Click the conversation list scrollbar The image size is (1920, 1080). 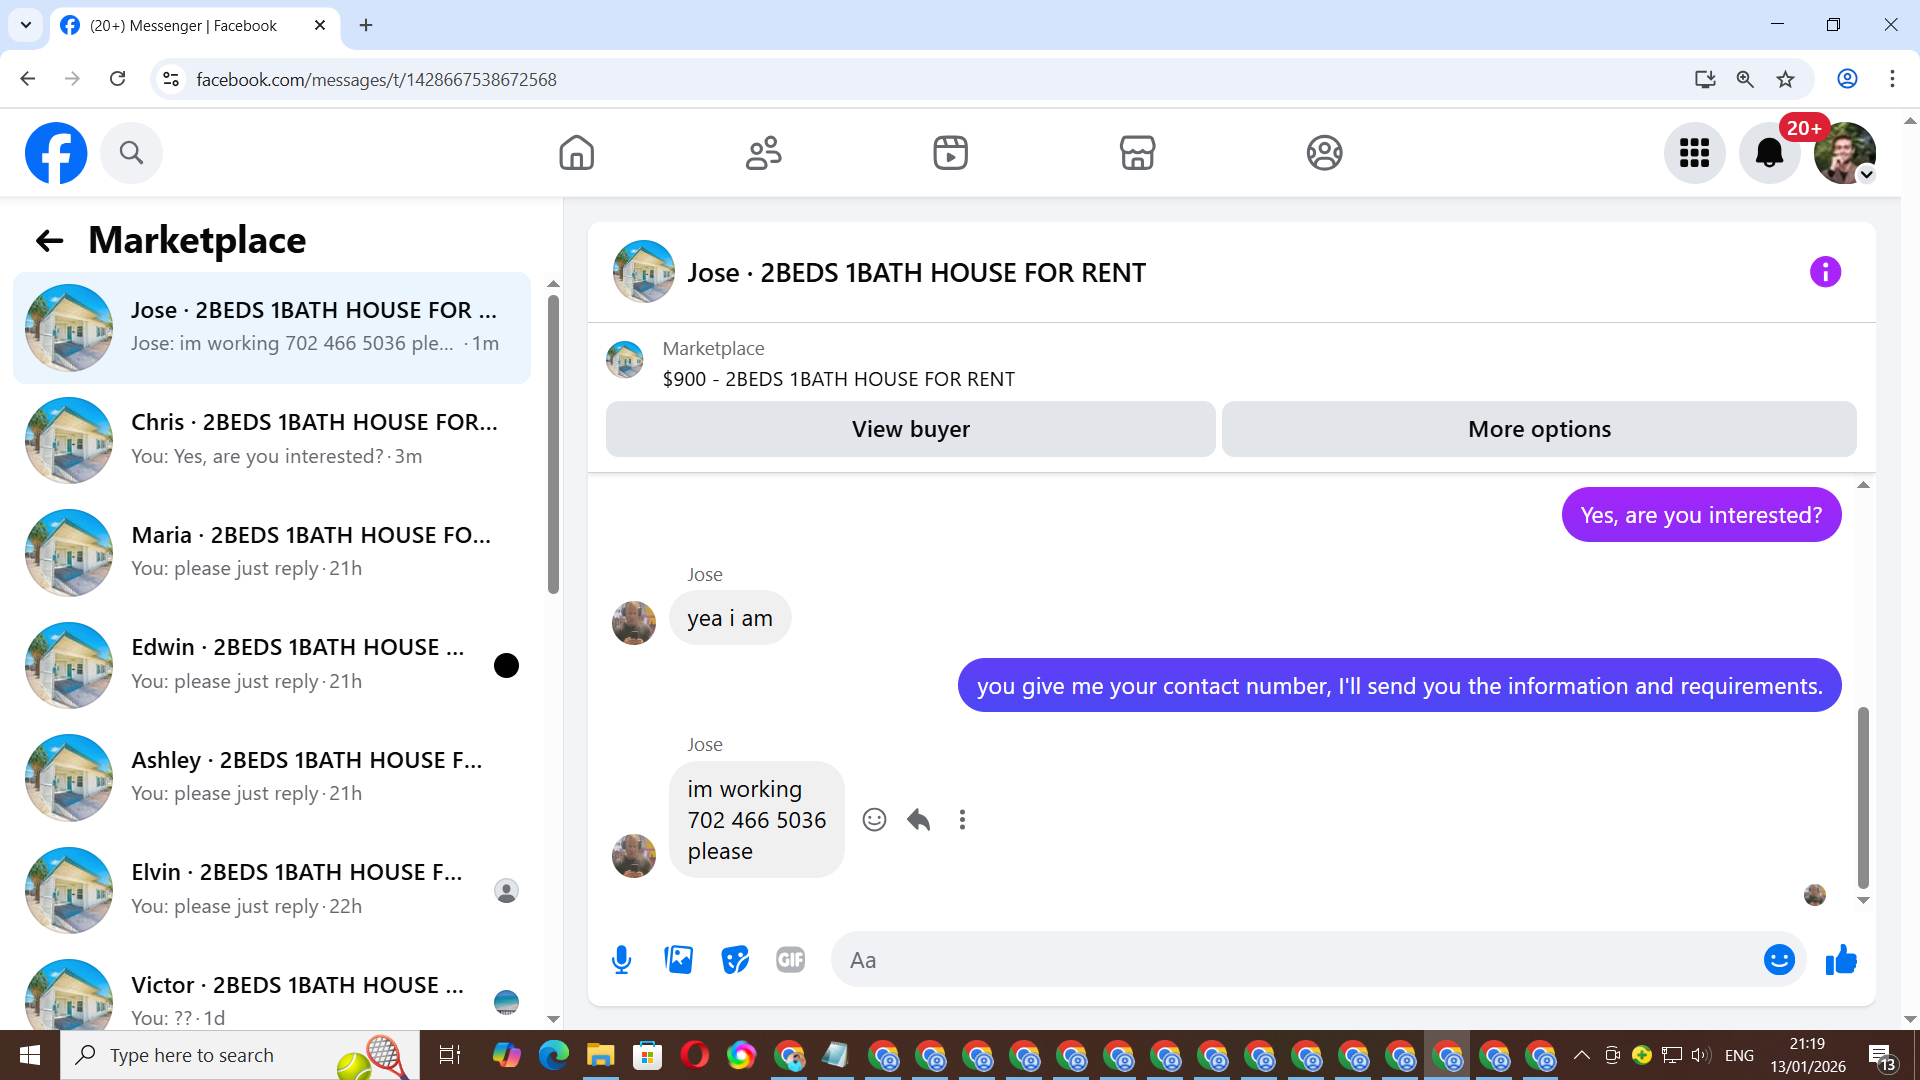(x=553, y=445)
